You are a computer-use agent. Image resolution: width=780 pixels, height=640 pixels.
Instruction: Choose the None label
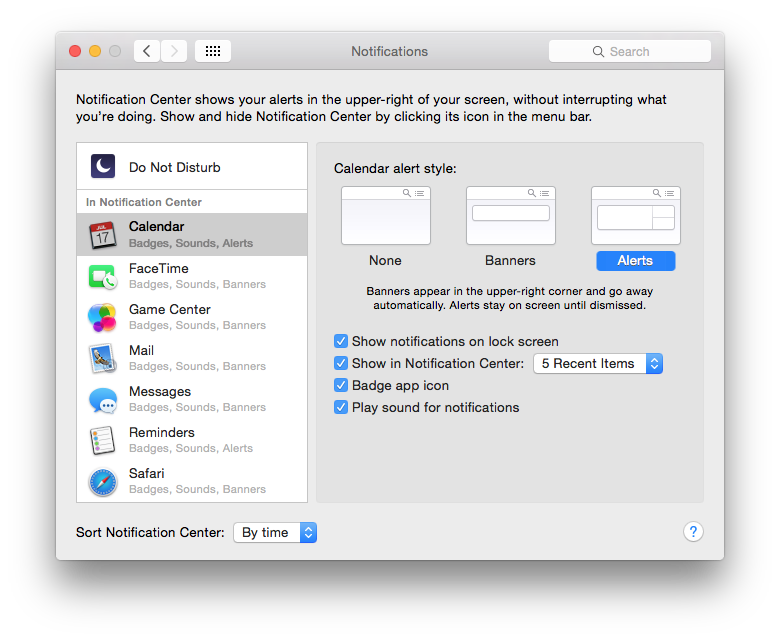385,261
